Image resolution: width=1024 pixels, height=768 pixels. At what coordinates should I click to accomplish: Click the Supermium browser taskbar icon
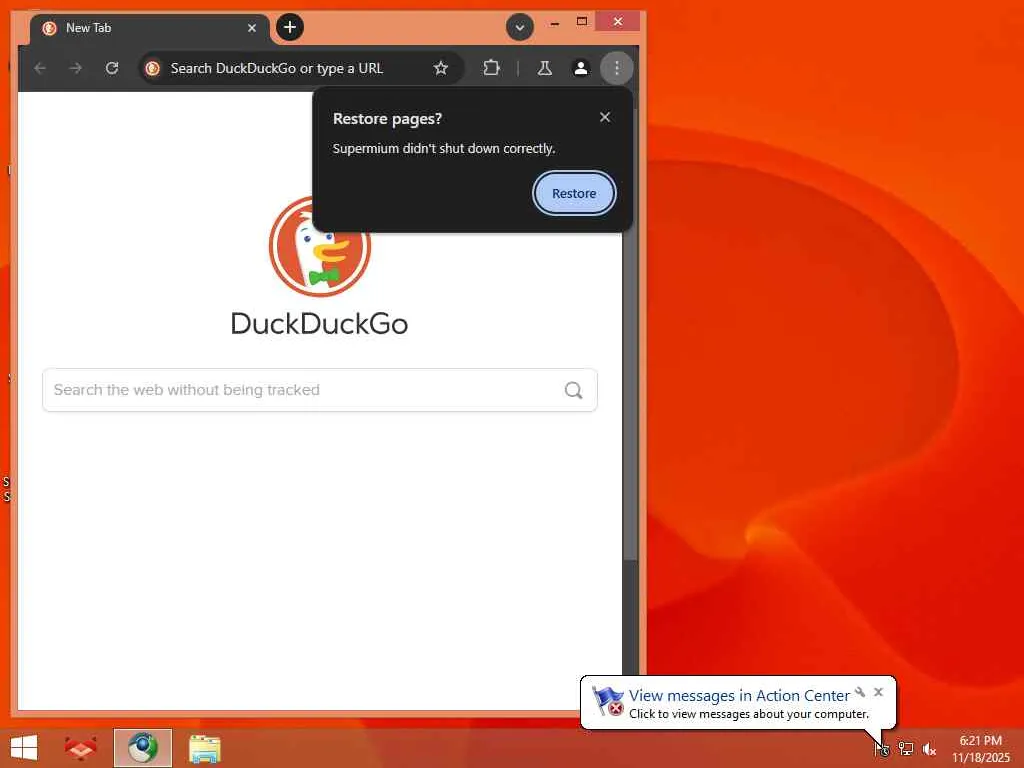(142, 748)
